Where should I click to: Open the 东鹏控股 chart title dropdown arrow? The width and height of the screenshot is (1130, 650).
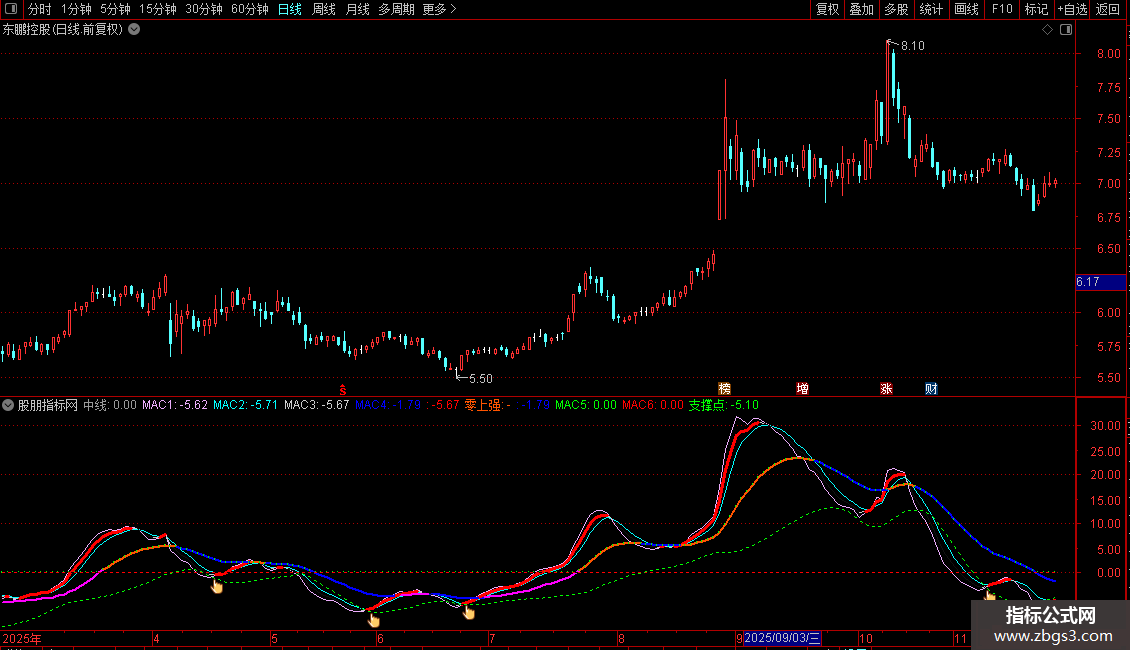pos(134,30)
